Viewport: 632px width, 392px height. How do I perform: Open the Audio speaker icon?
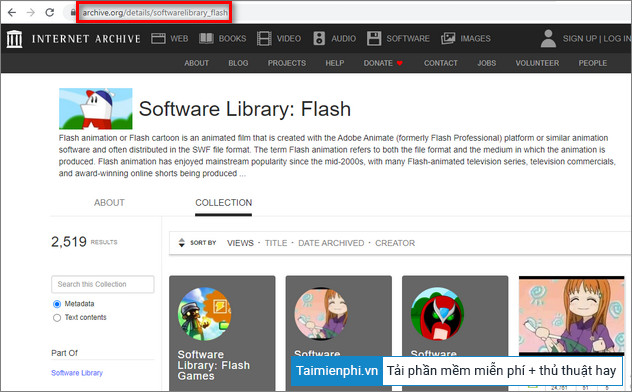coord(319,39)
